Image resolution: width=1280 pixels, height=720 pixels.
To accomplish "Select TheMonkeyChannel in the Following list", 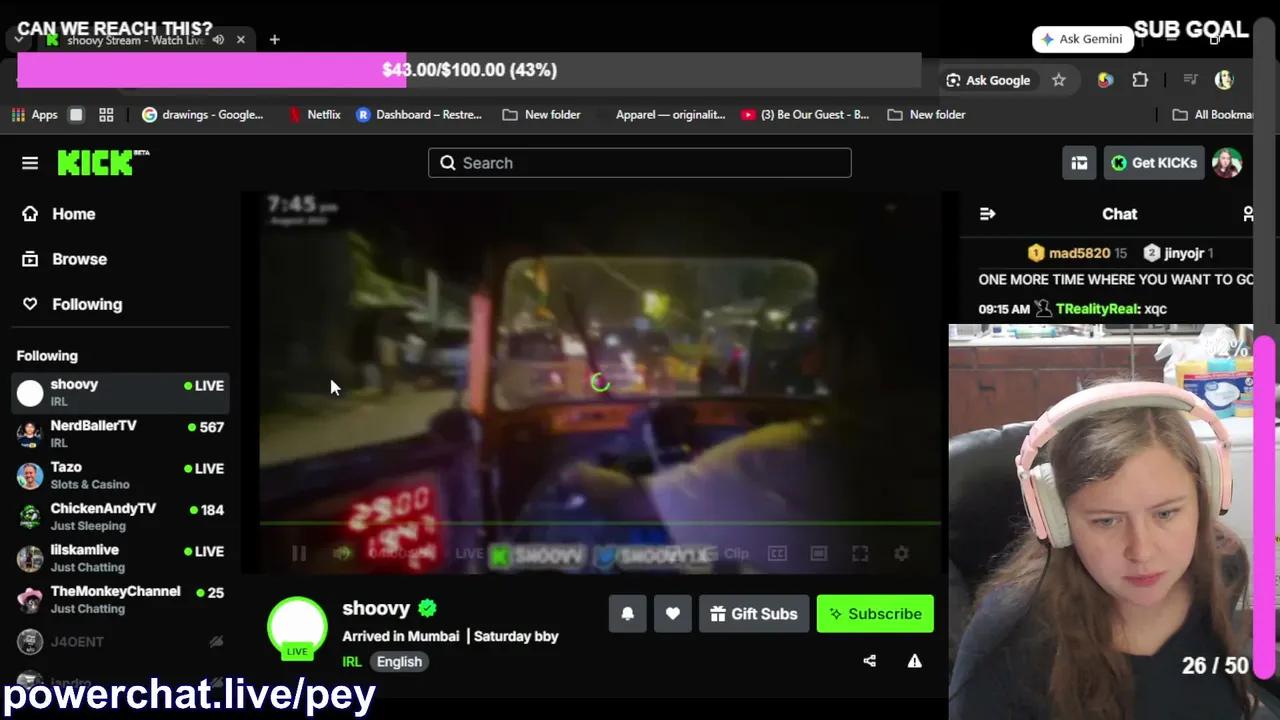I will tap(120, 600).
